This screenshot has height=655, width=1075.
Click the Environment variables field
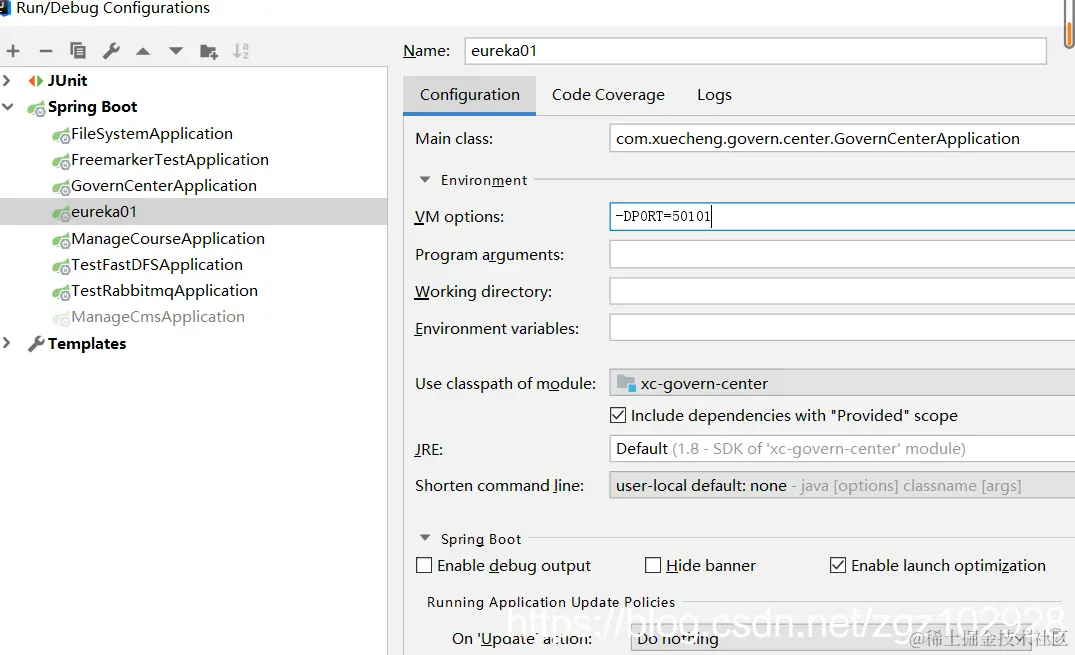842,328
